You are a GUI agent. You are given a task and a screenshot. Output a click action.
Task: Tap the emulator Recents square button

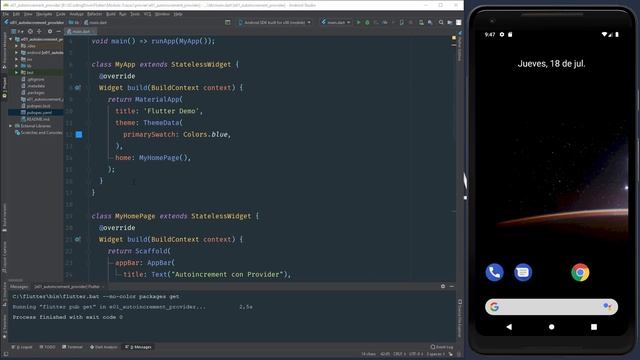pos(594,327)
